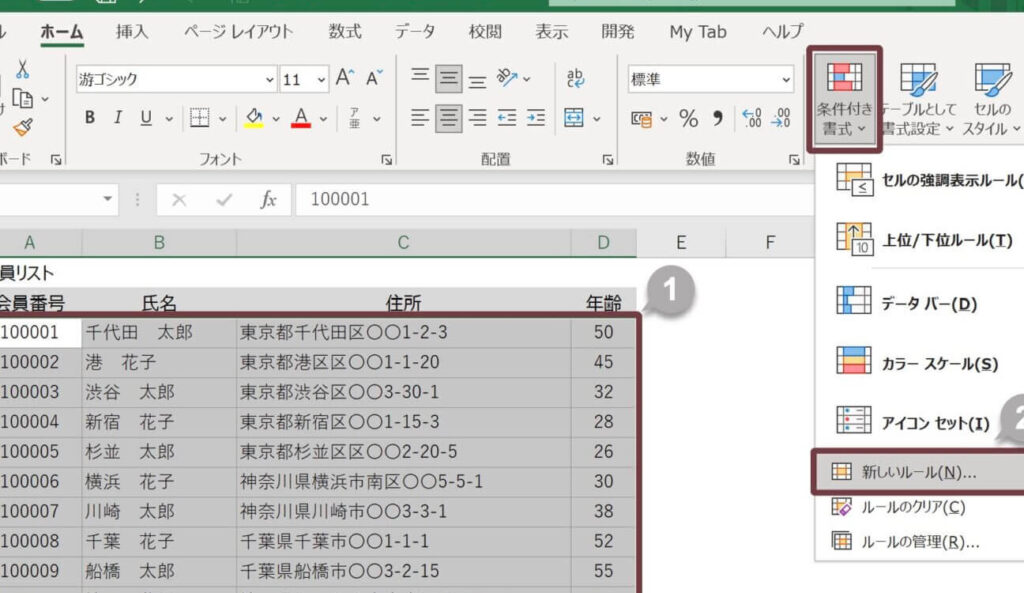Image resolution: width=1024 pixels, height=593 pixels.
Task: Select cell containing 千代田　太郎
Action: pyautogui.click(x=158, y=332)
